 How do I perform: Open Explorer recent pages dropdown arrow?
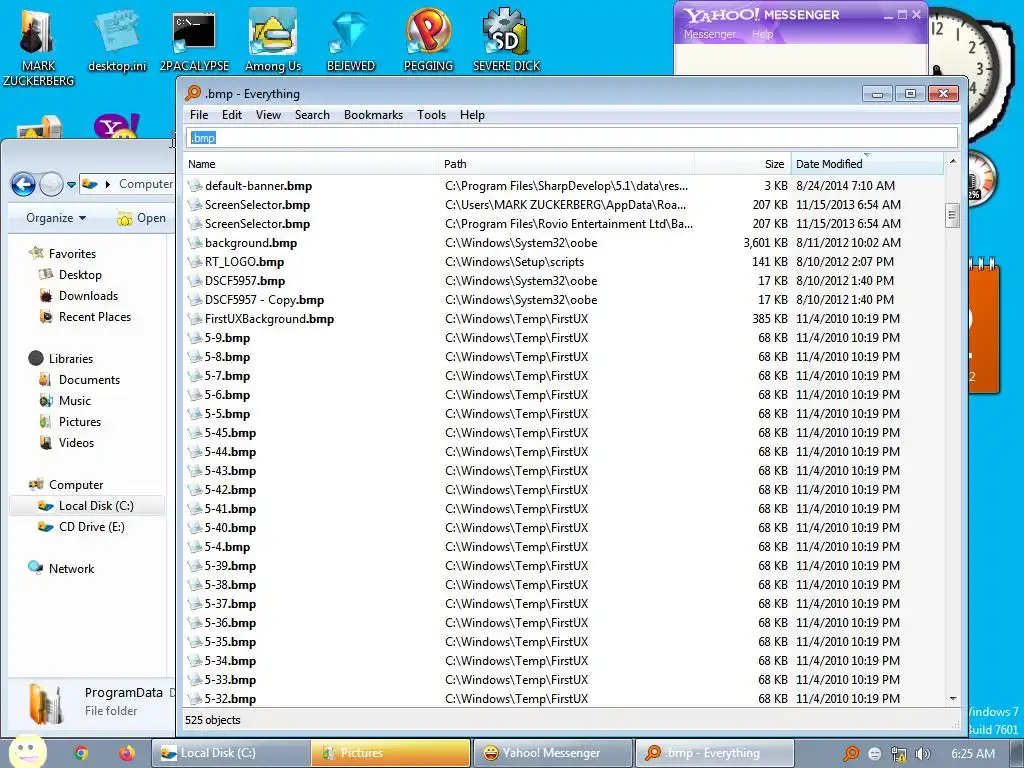pos(71,185)
